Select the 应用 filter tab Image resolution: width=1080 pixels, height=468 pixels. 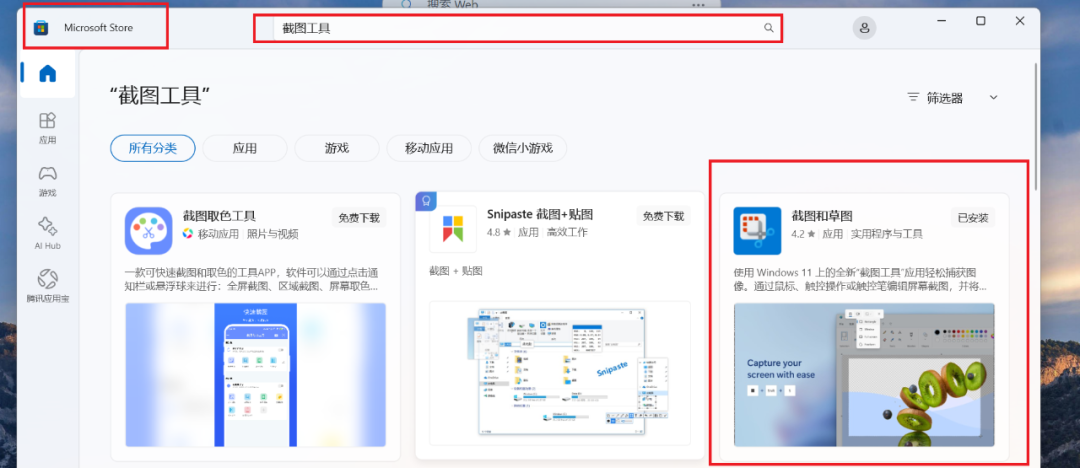point(245,148)
